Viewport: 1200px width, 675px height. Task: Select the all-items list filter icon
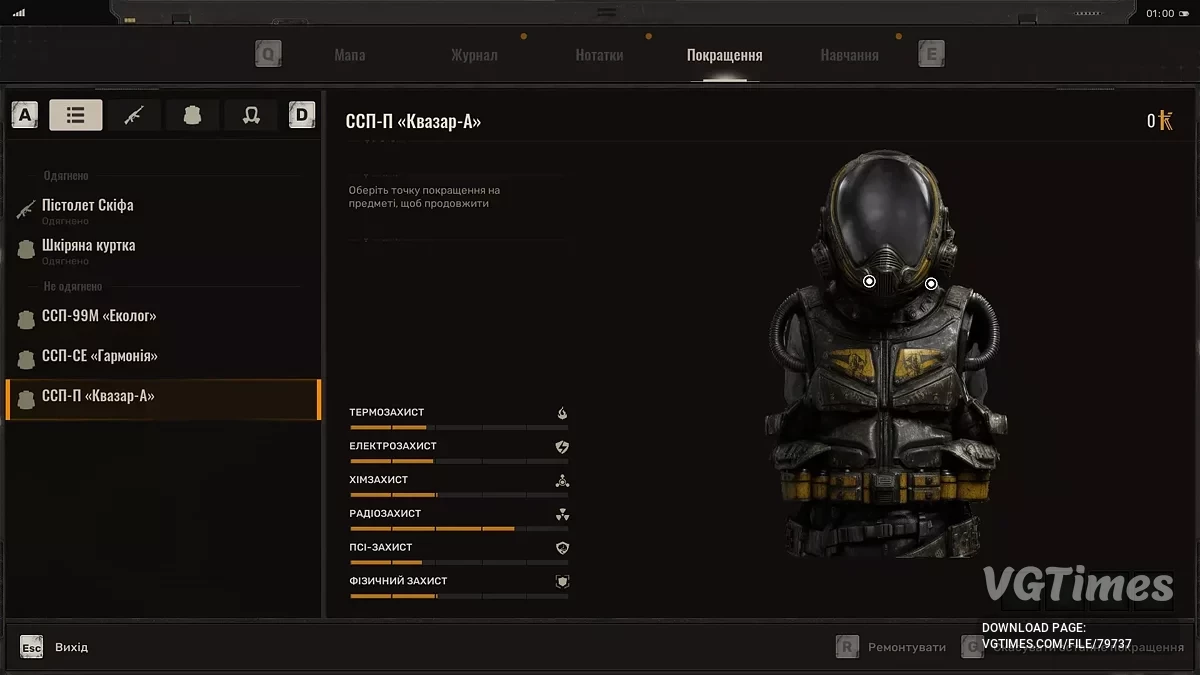(x=76, y=115)
